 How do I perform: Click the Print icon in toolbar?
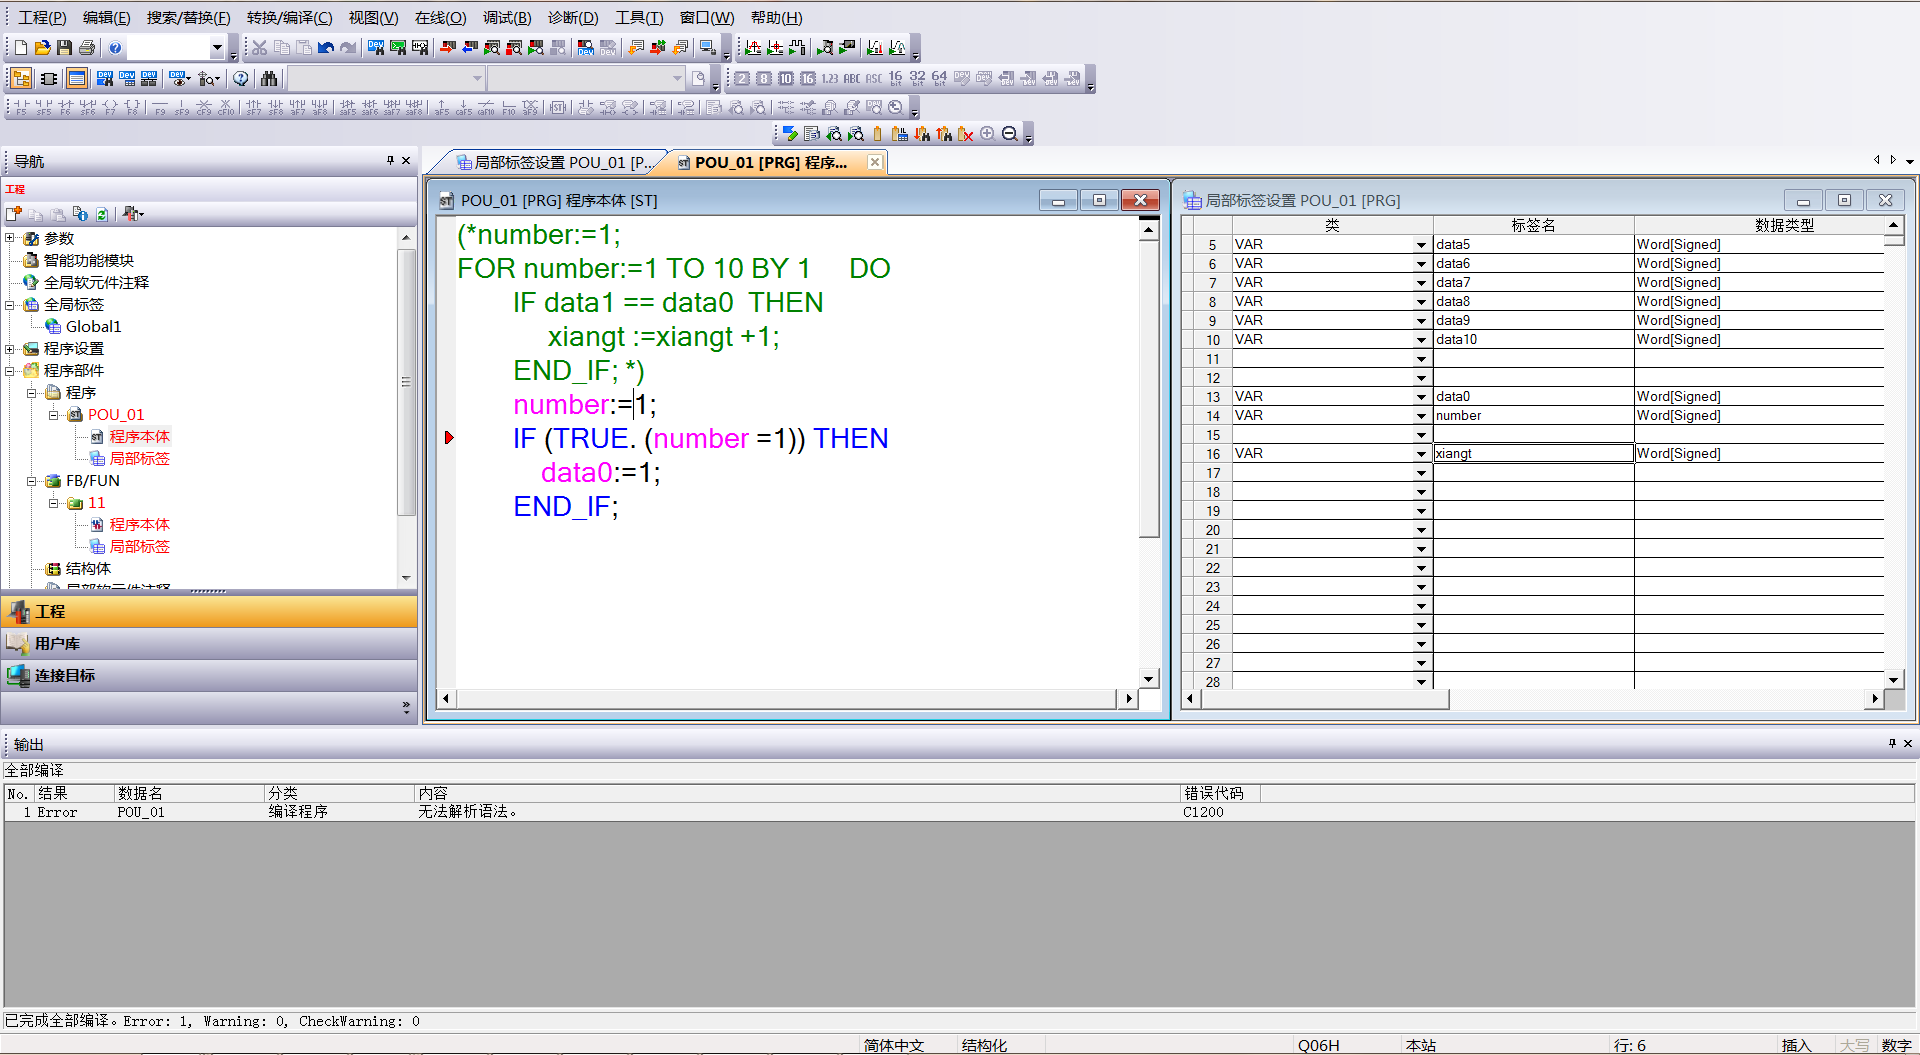click(x=87, y=47)
